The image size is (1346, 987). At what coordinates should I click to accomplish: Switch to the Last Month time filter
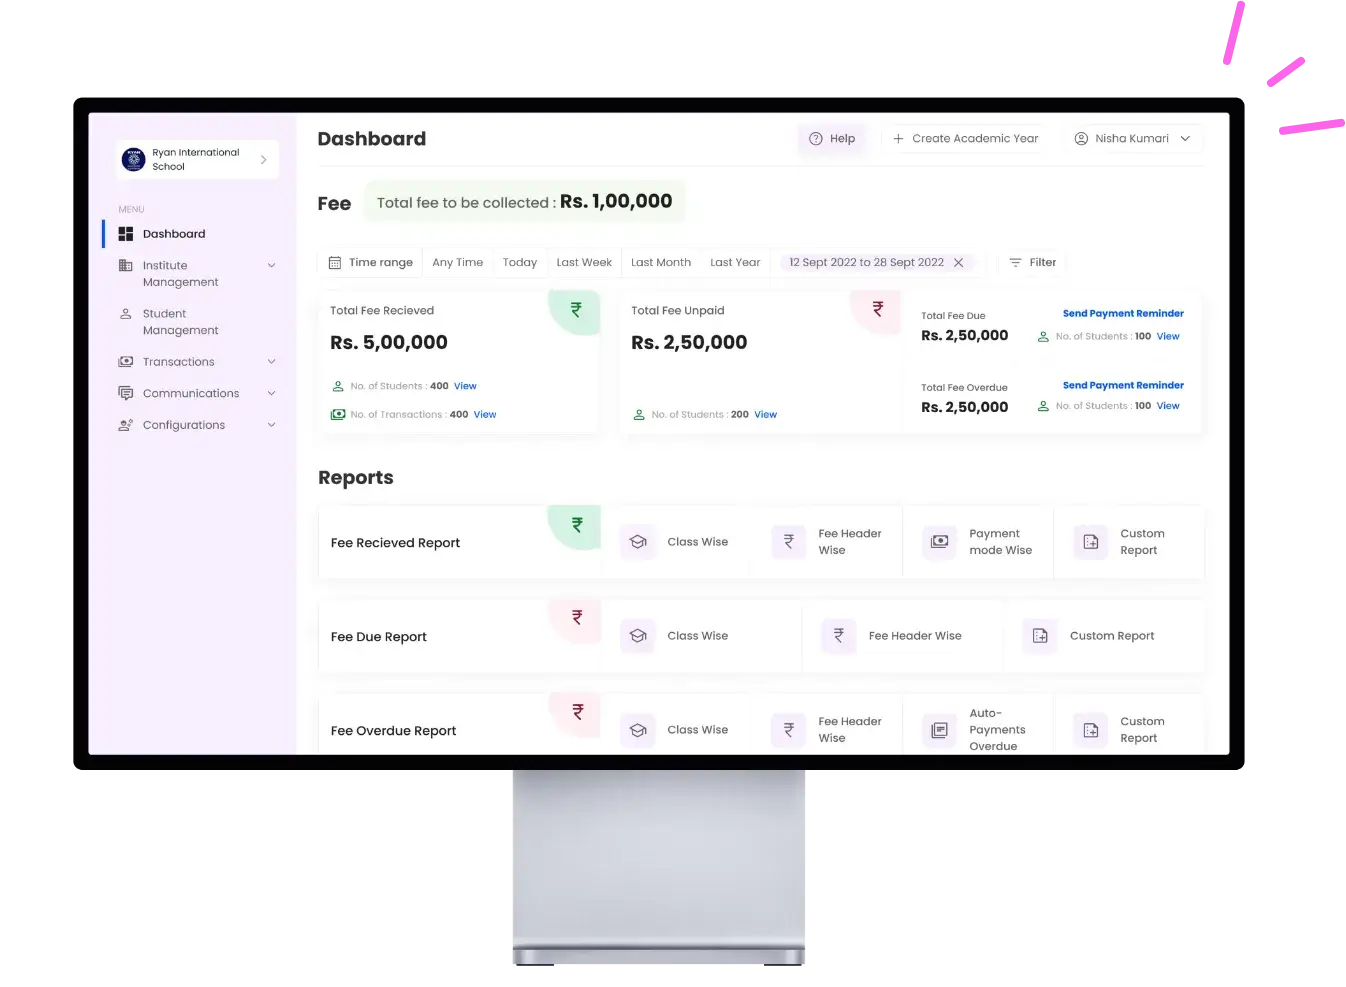(660, 262)
